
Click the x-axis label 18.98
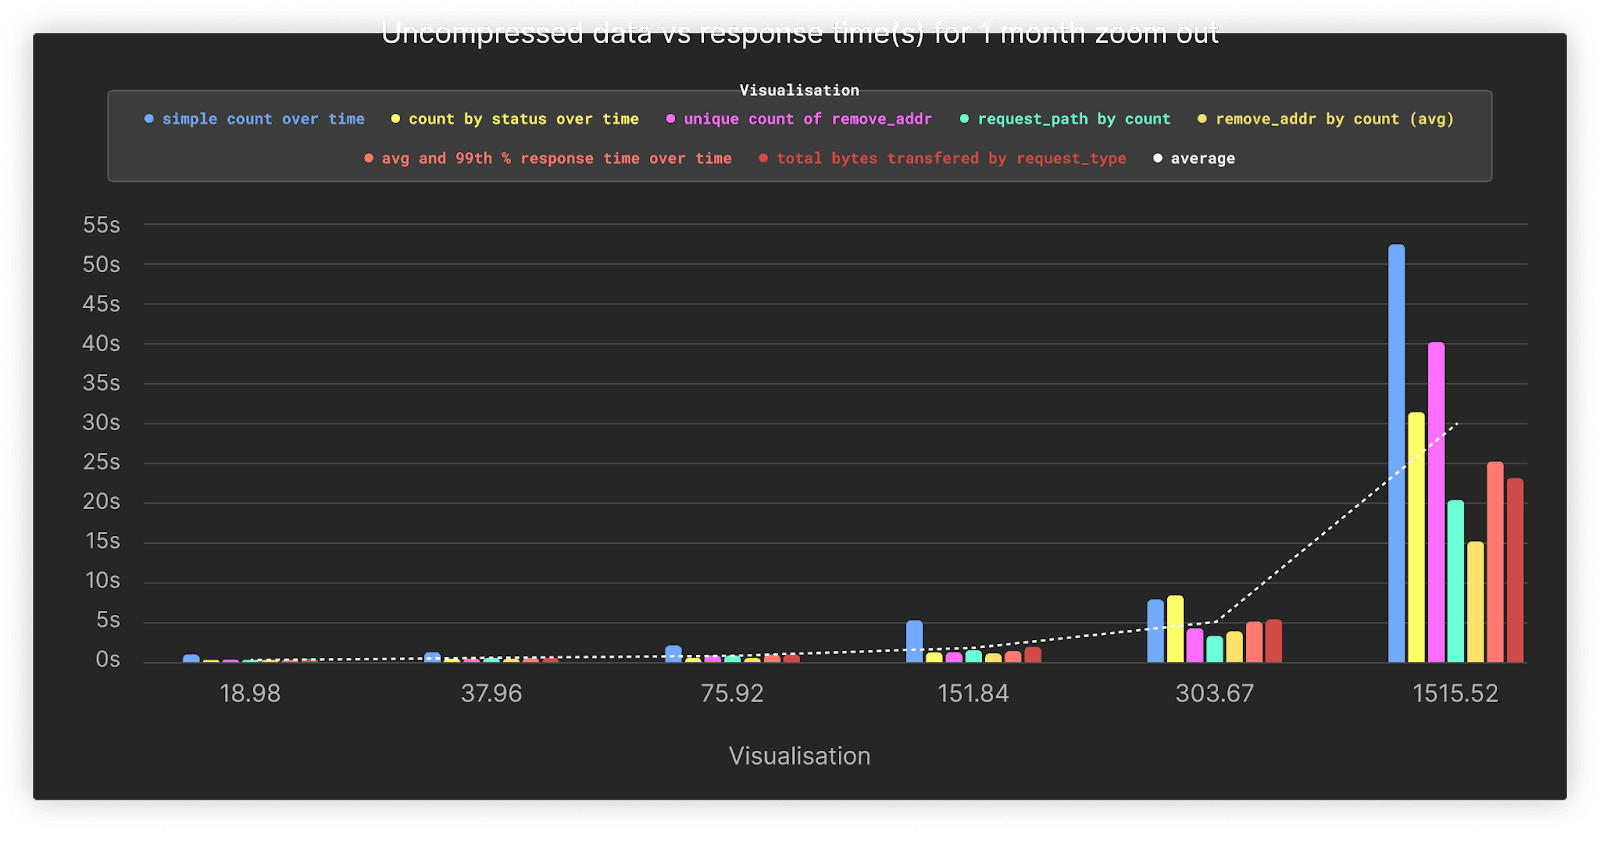(x=250, y=694)
